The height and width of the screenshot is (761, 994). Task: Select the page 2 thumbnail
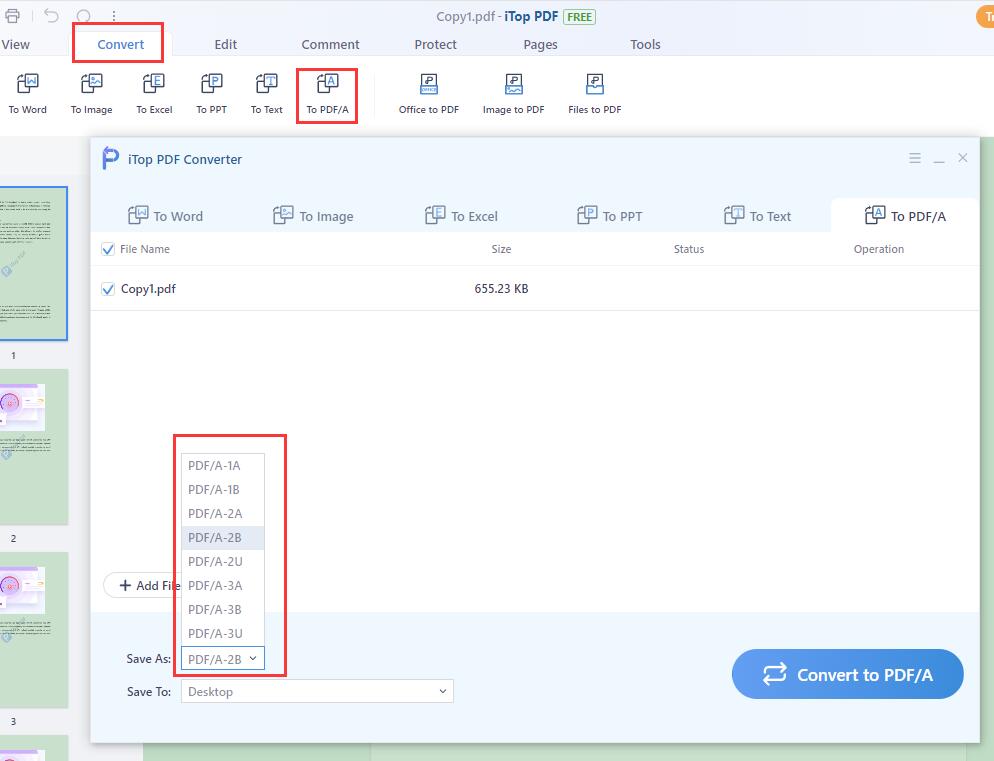(x=33, y=447)
